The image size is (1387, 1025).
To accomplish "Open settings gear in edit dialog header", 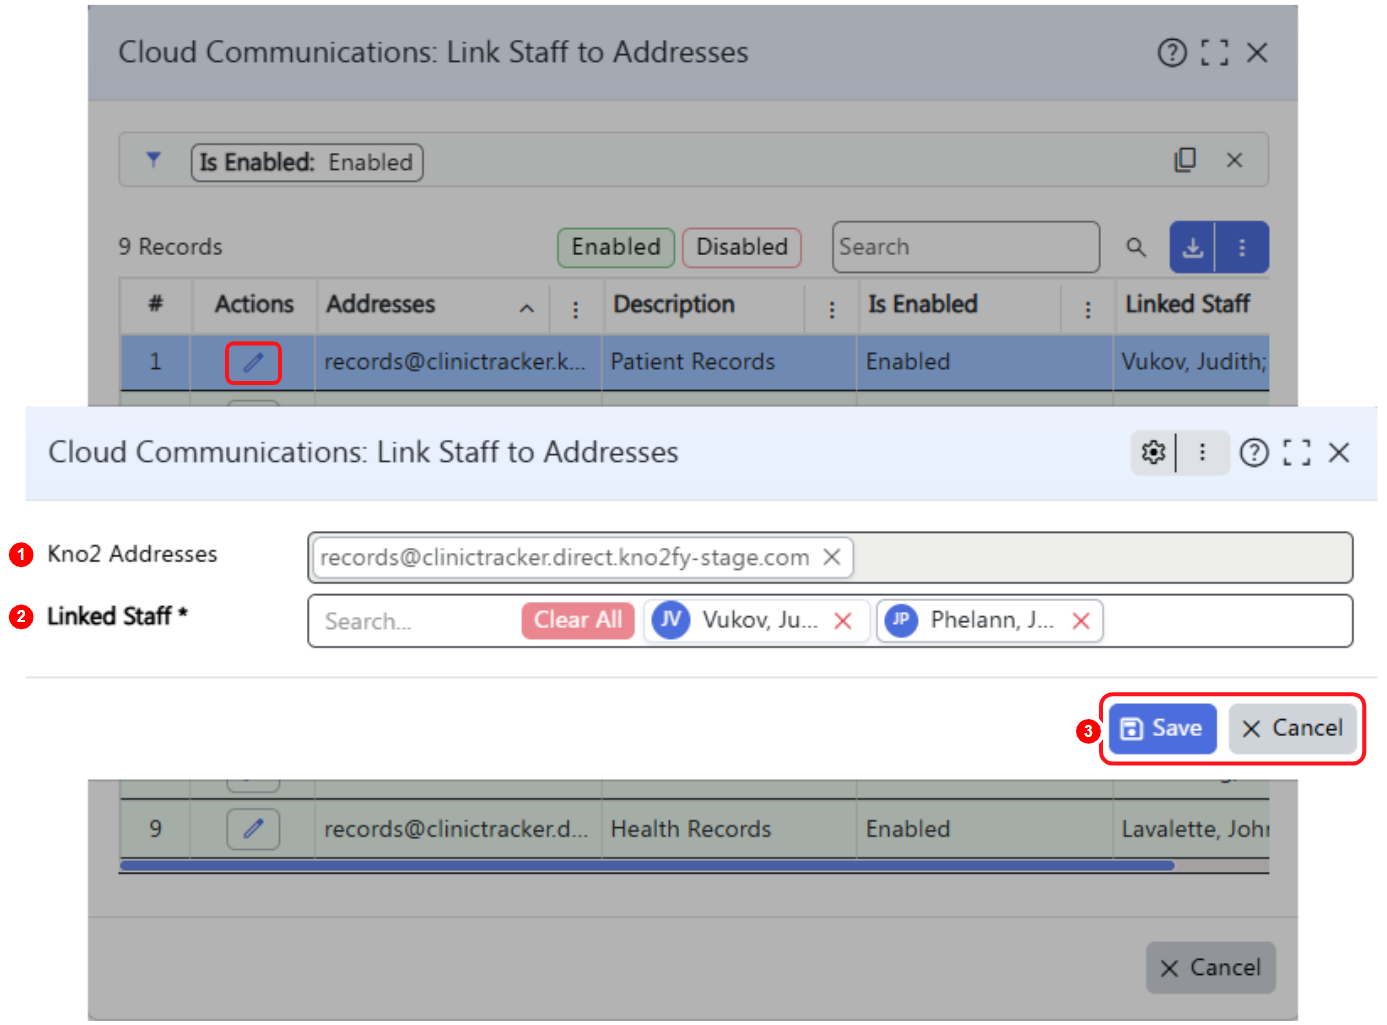I will click(1154, 453).
